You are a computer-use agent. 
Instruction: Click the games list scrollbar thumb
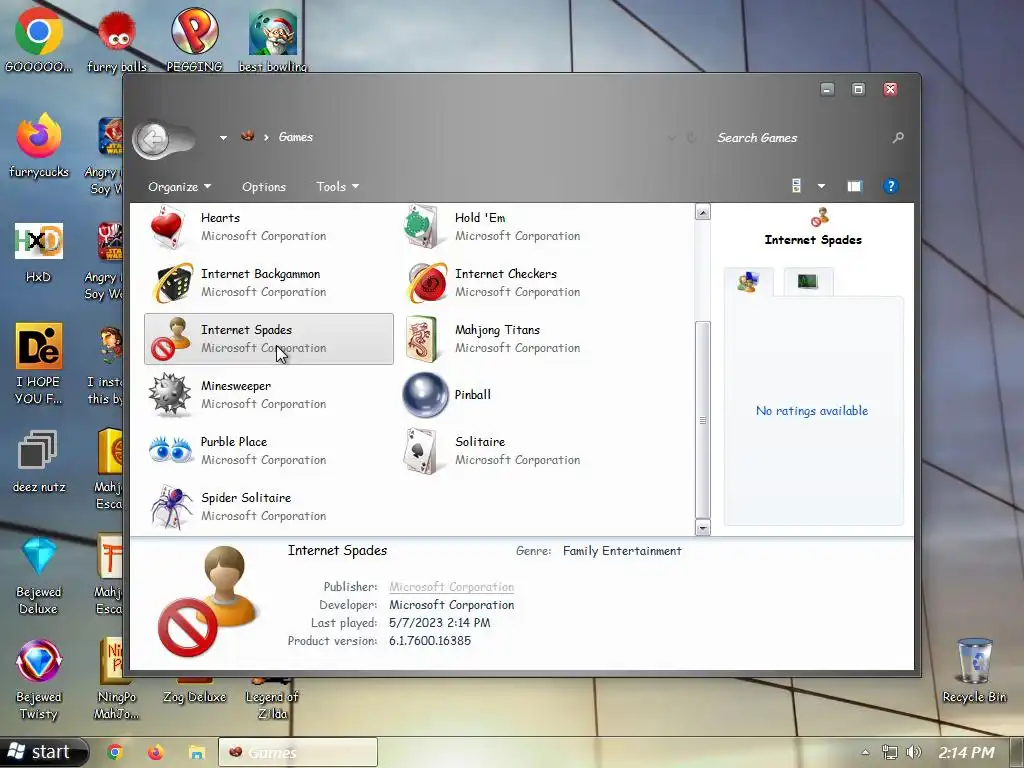tap(703, 419)
